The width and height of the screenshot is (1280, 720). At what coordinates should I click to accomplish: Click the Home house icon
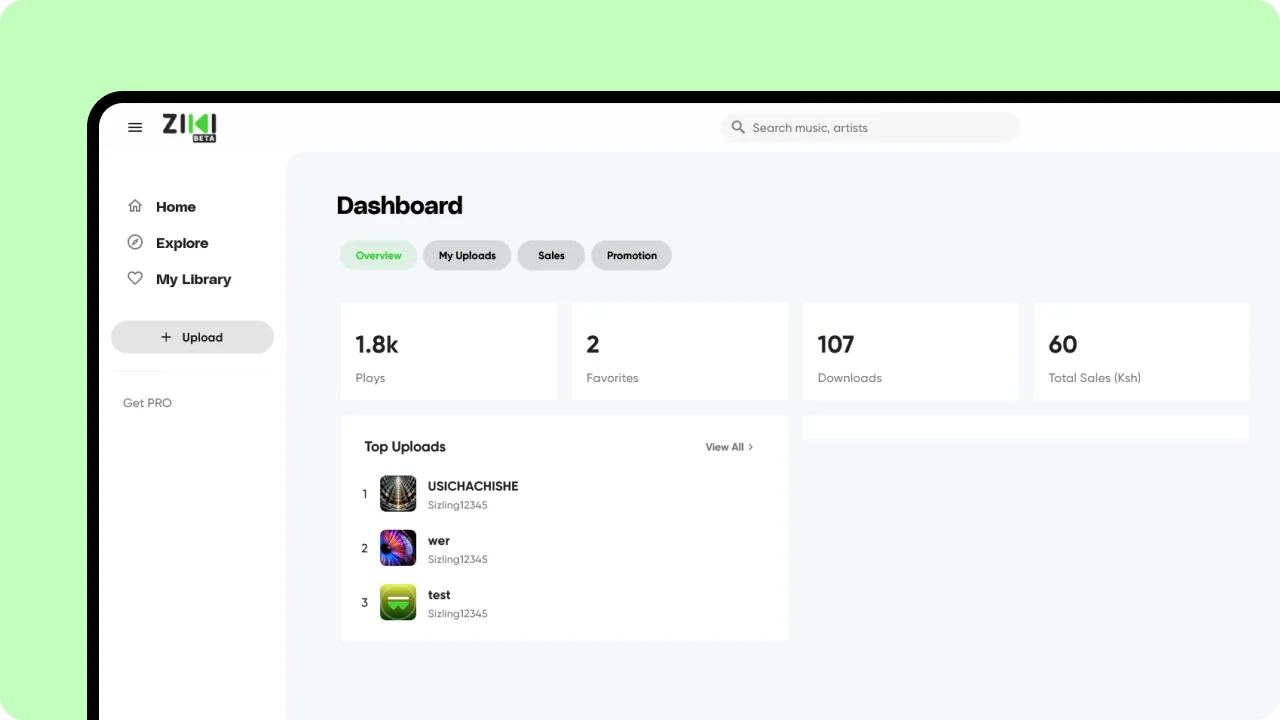135,206
